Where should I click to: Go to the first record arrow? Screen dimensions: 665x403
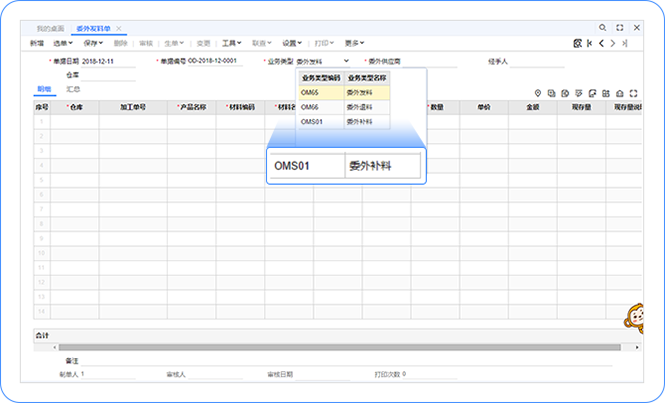point(590,43)
